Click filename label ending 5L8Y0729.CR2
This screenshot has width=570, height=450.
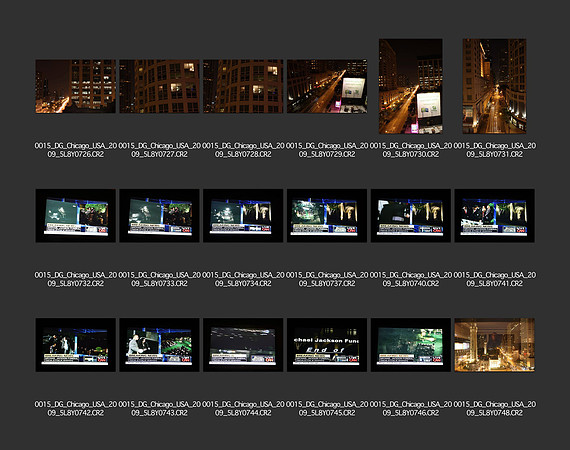tap(327, 150)
